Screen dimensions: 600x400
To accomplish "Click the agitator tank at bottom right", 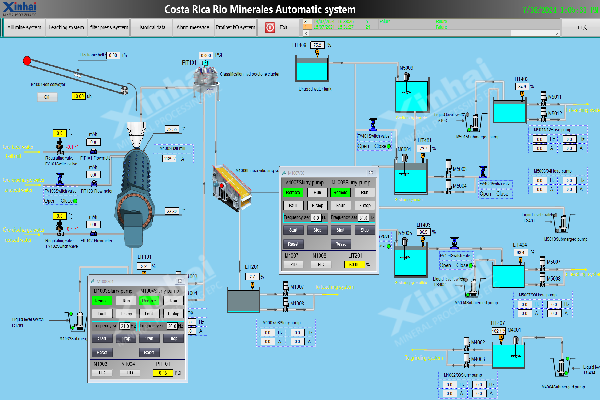I will pyautogui.click(x=509, y=345).
